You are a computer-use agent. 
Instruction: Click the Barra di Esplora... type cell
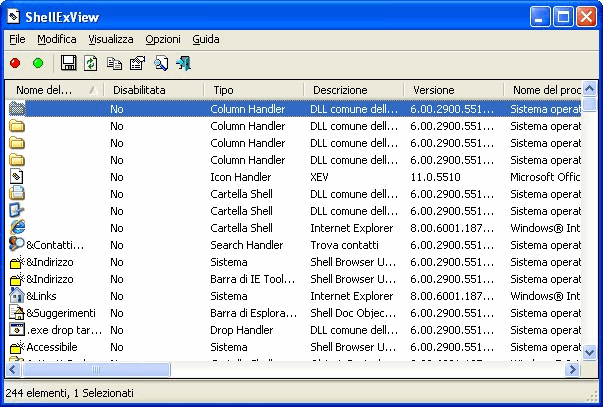pos(253,313)
